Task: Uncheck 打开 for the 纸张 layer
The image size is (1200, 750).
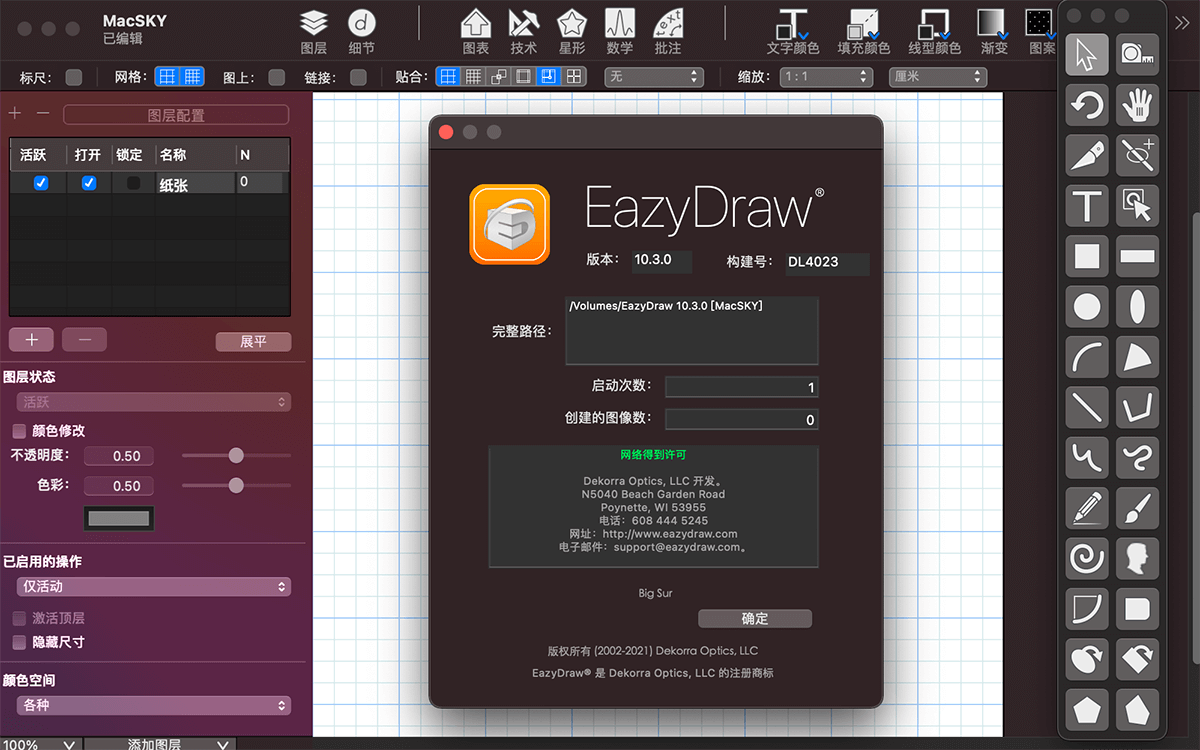Action: [89, 183]
